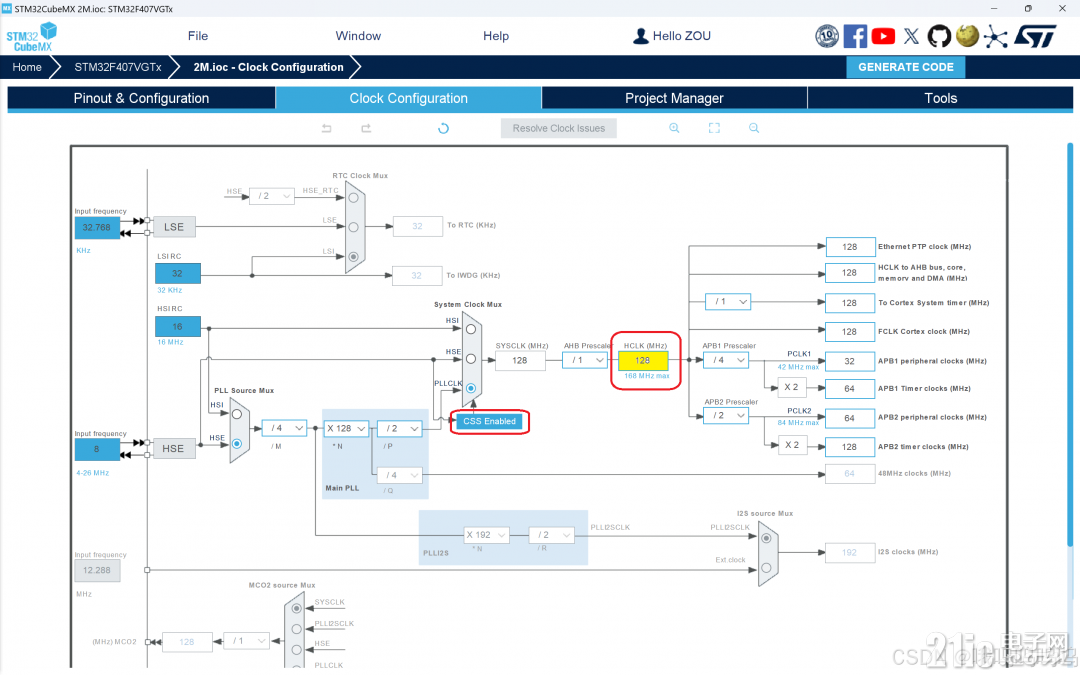Click the LSE input frequency 32.768 field

97,227
